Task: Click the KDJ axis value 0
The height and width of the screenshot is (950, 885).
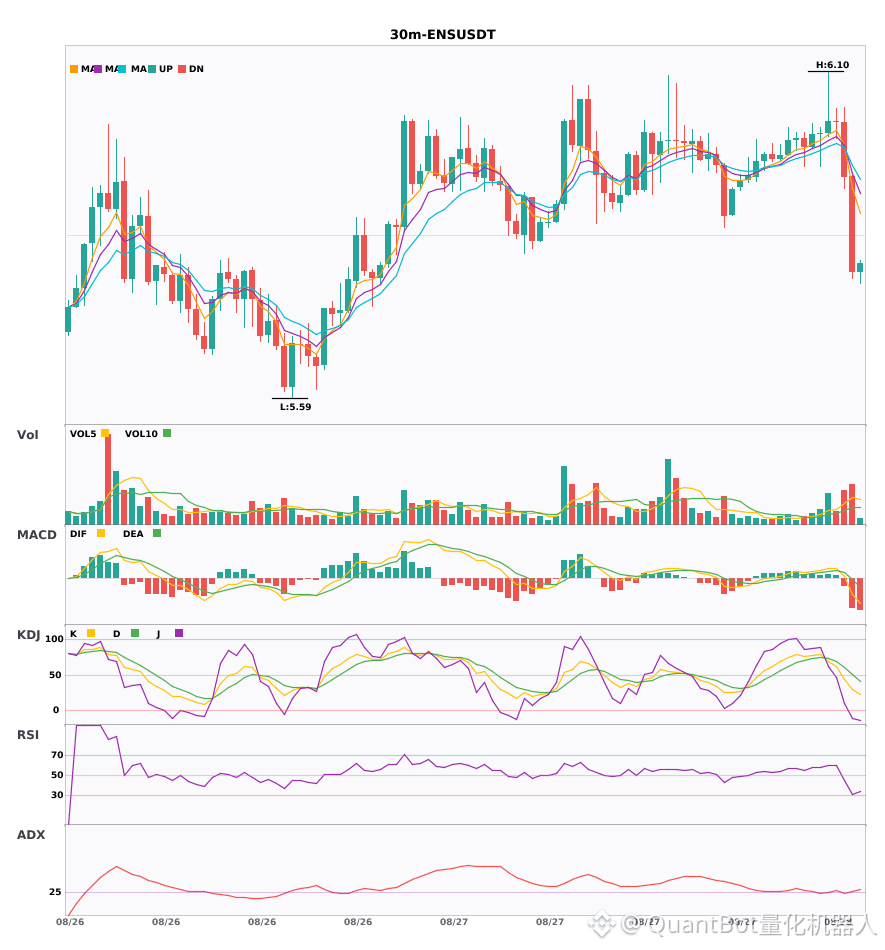Action: pyautogui.click(x=56, y=710)
